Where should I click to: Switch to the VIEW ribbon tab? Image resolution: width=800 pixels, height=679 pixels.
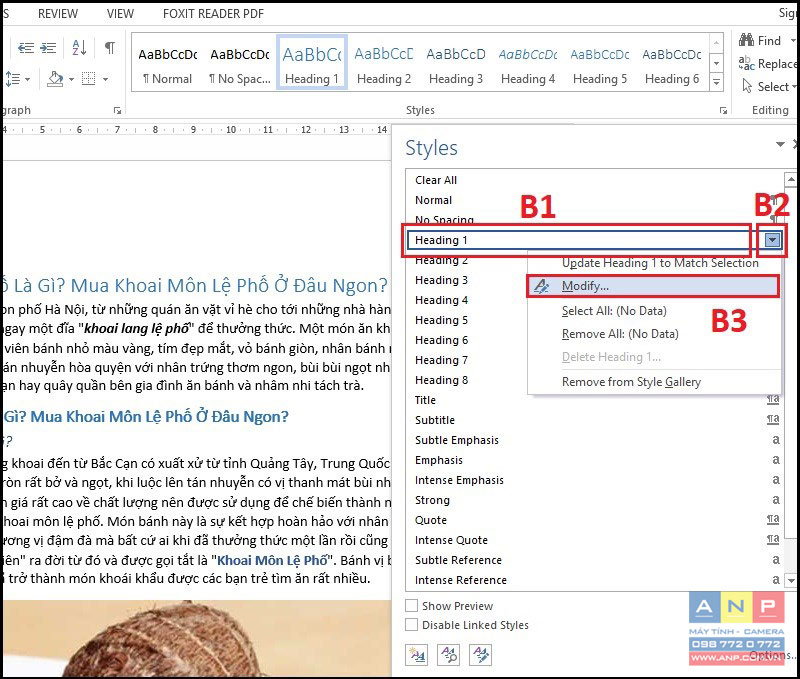pyautogui.click(x=120, y=14)
